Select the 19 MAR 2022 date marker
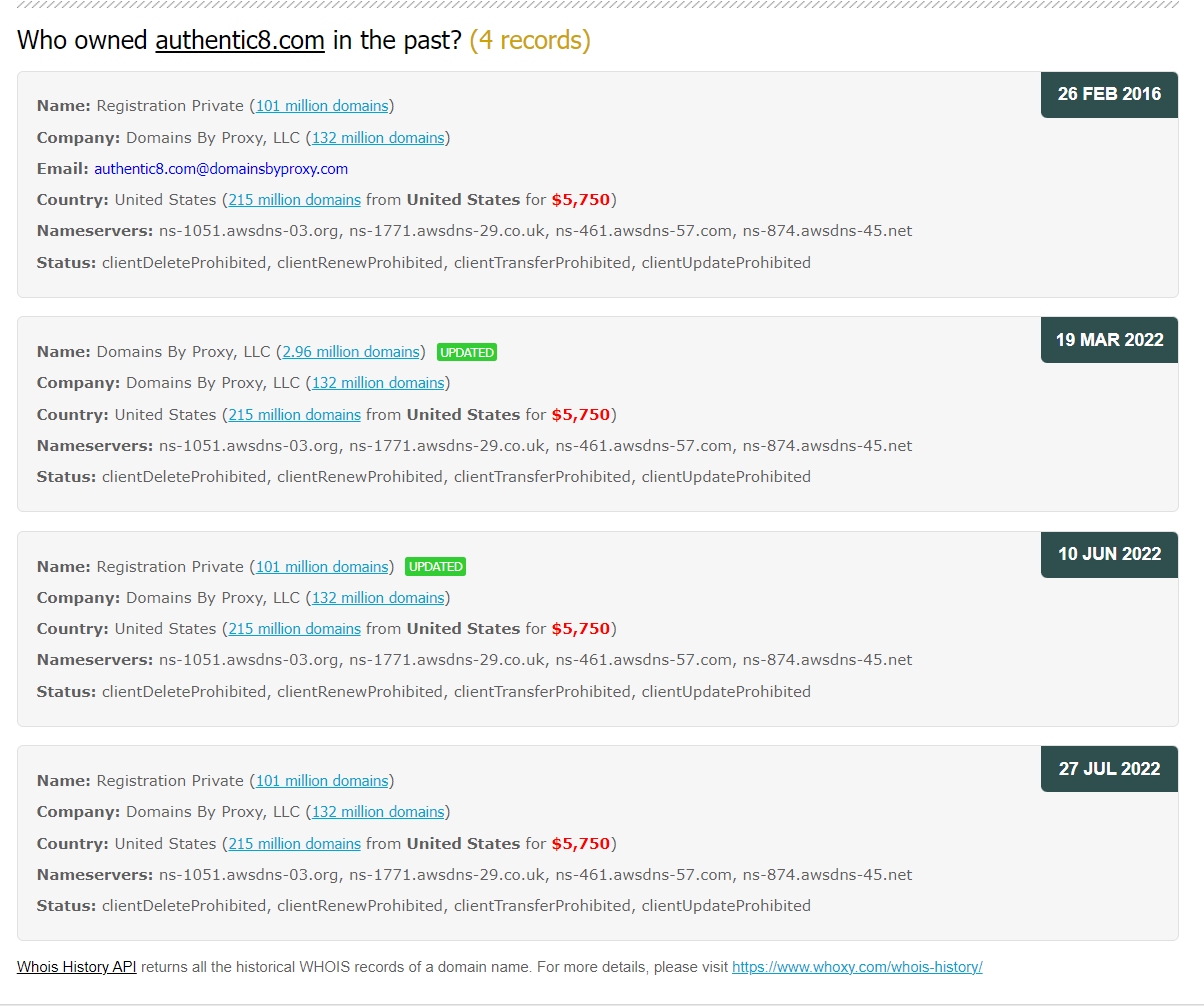Screen dimensions: 1204x1006 coord(1109,340)
